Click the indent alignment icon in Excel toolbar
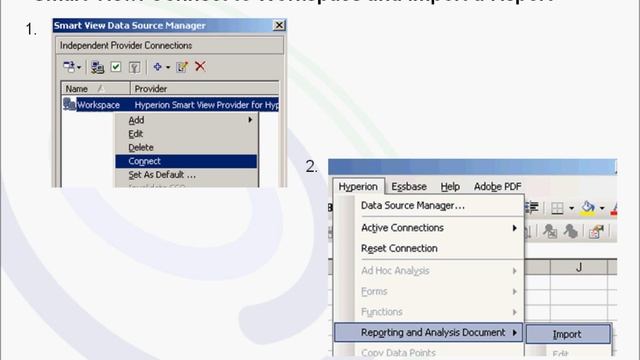Screen dimensions: 640x360 (x=532, y=208)
